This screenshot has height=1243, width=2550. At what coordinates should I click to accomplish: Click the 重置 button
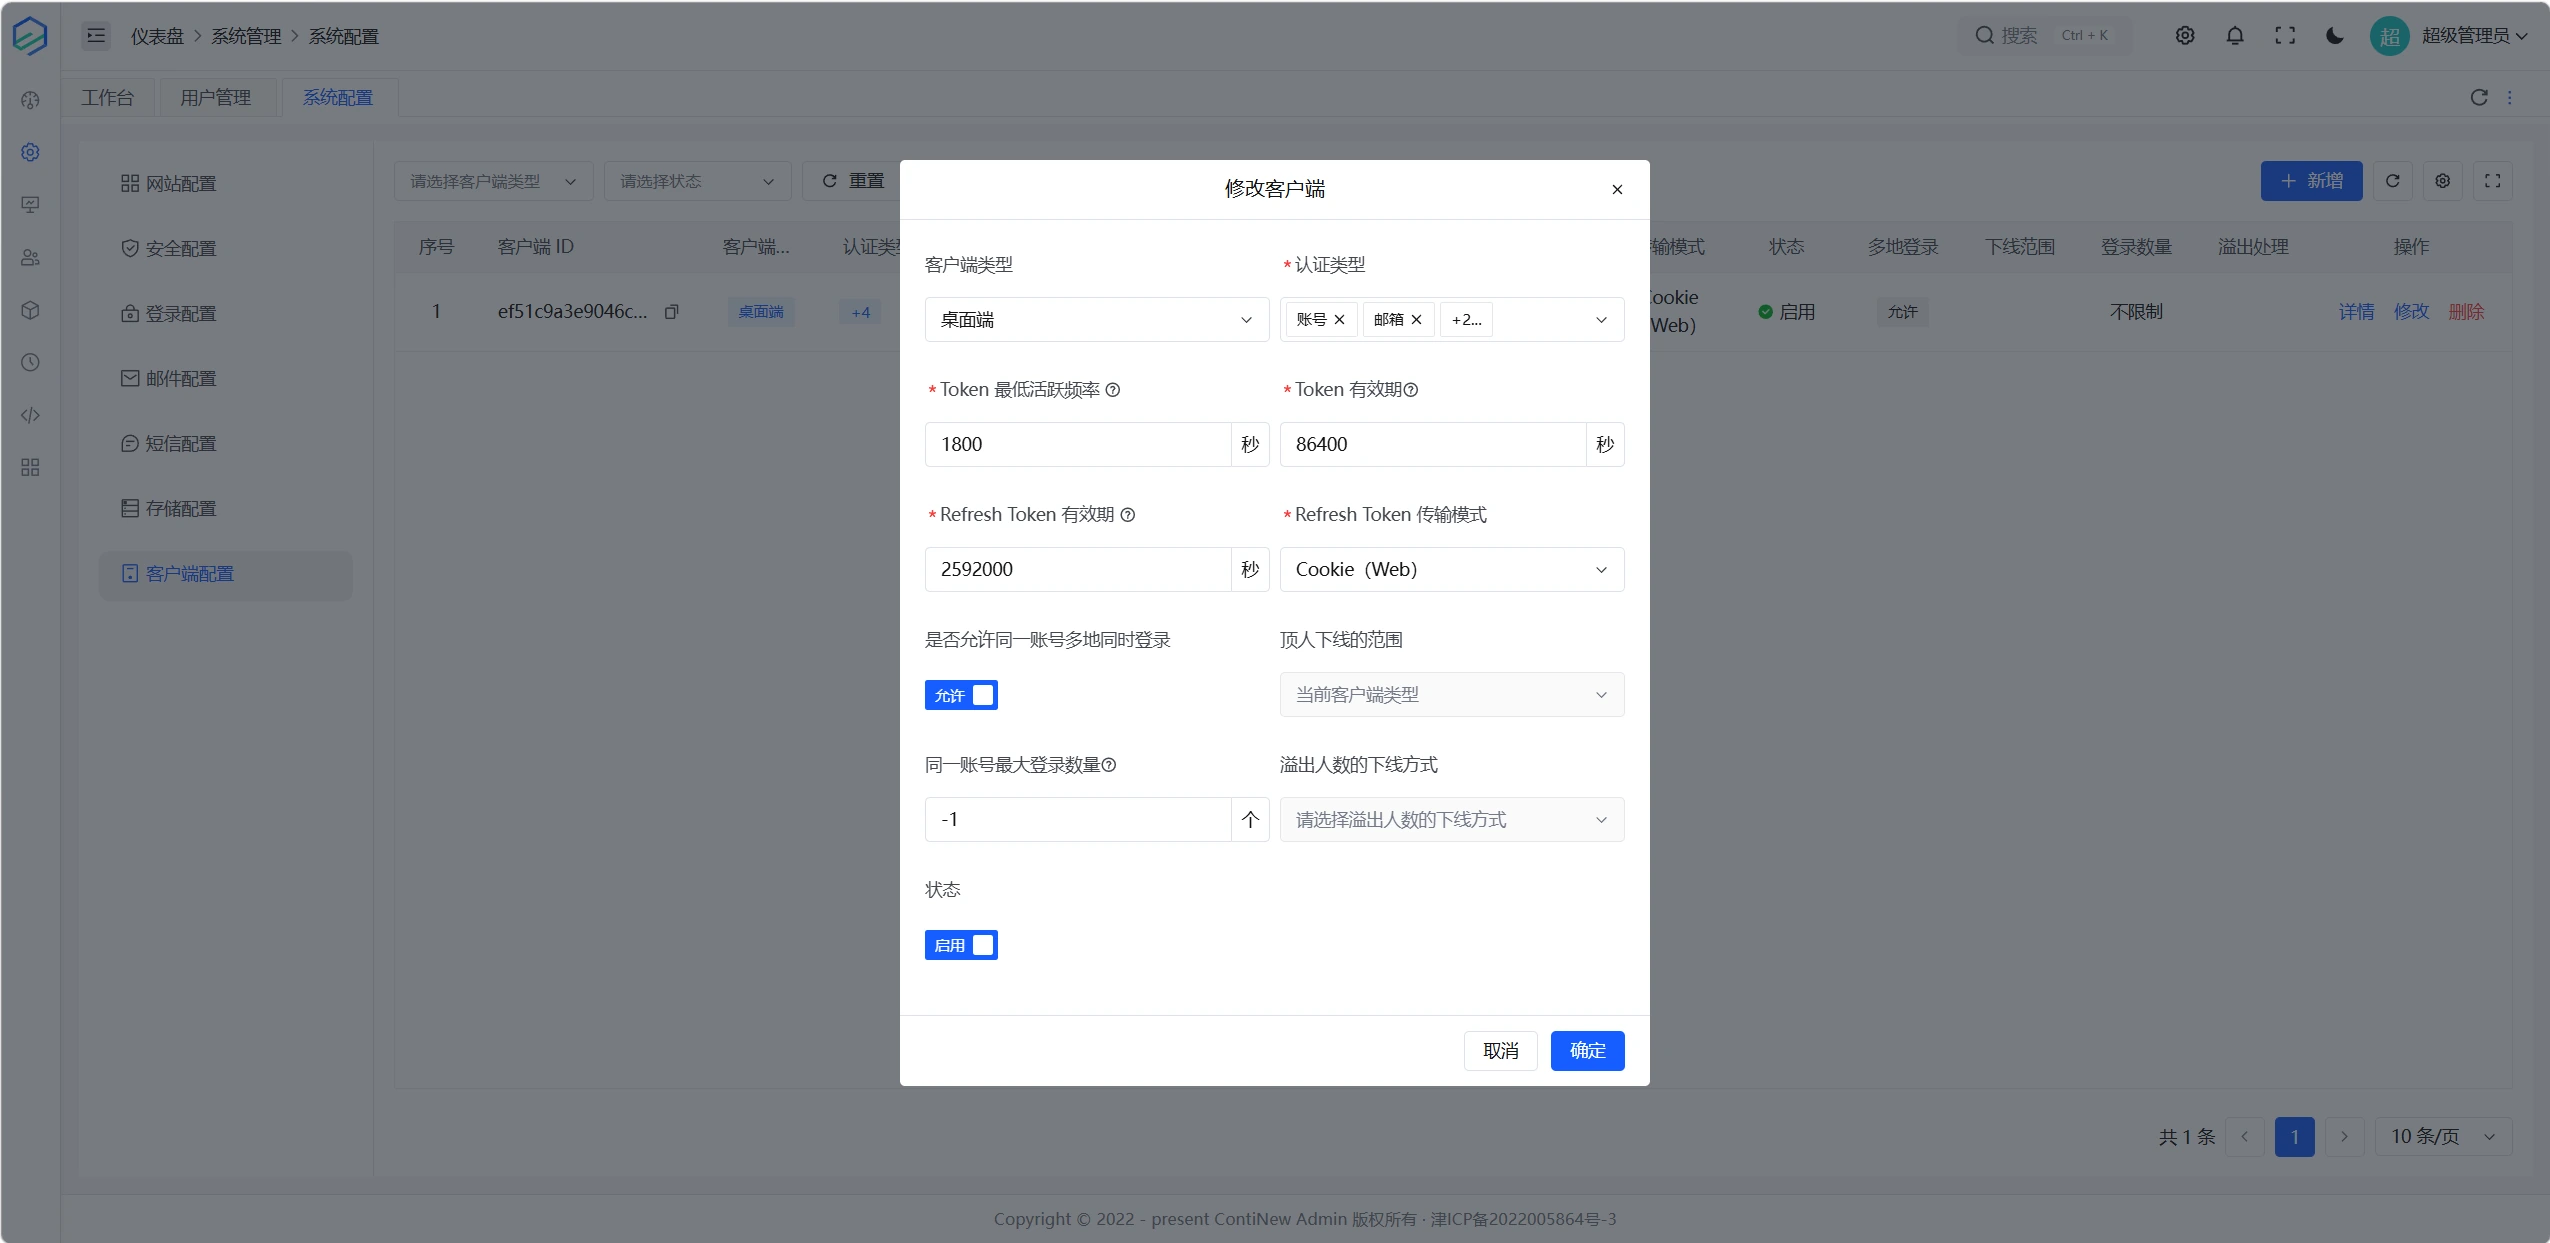click(x=853, y=181)
